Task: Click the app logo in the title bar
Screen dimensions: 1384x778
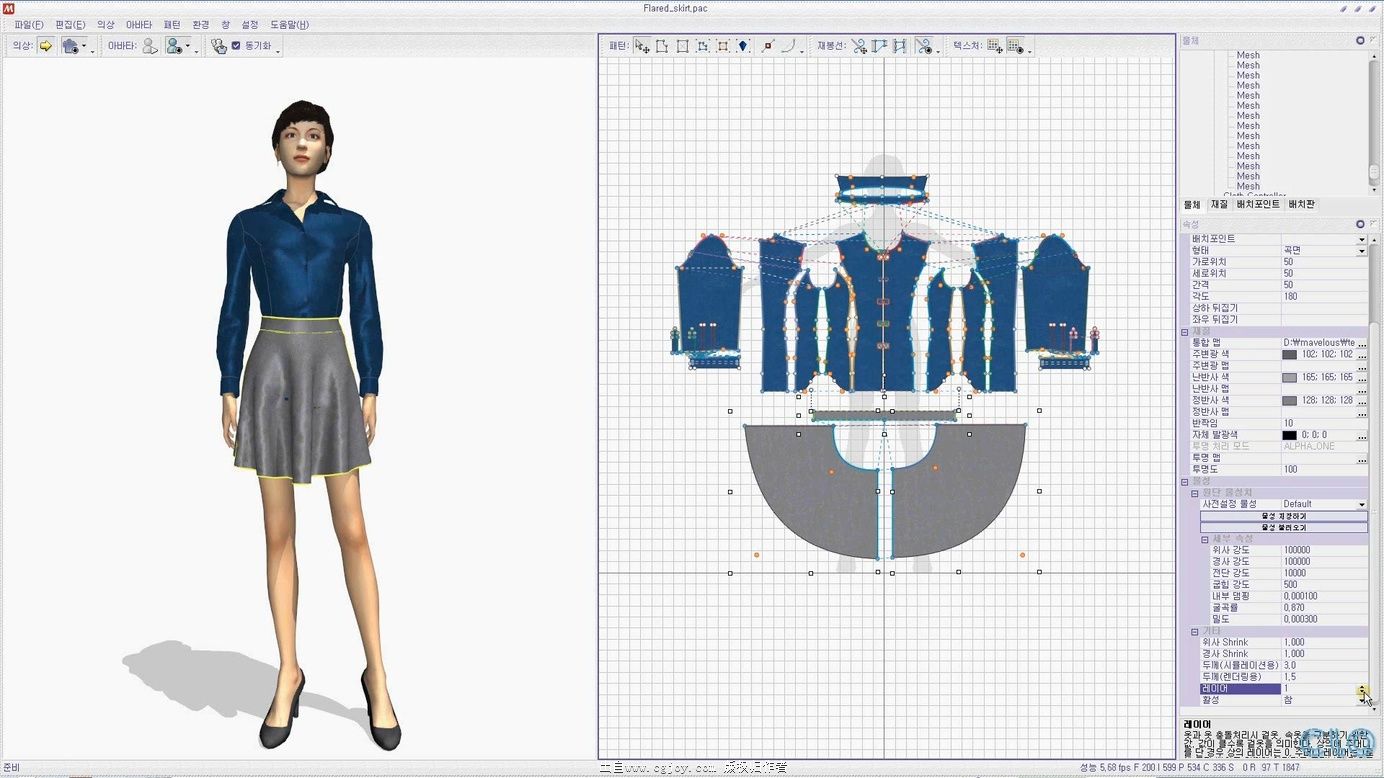Action: (x=7, y=7)
